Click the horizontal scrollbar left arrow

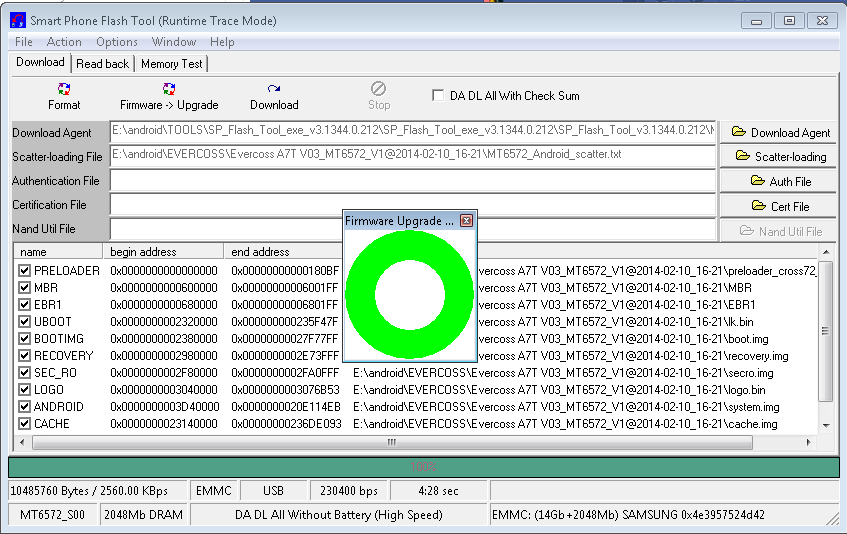click(22, 442)
